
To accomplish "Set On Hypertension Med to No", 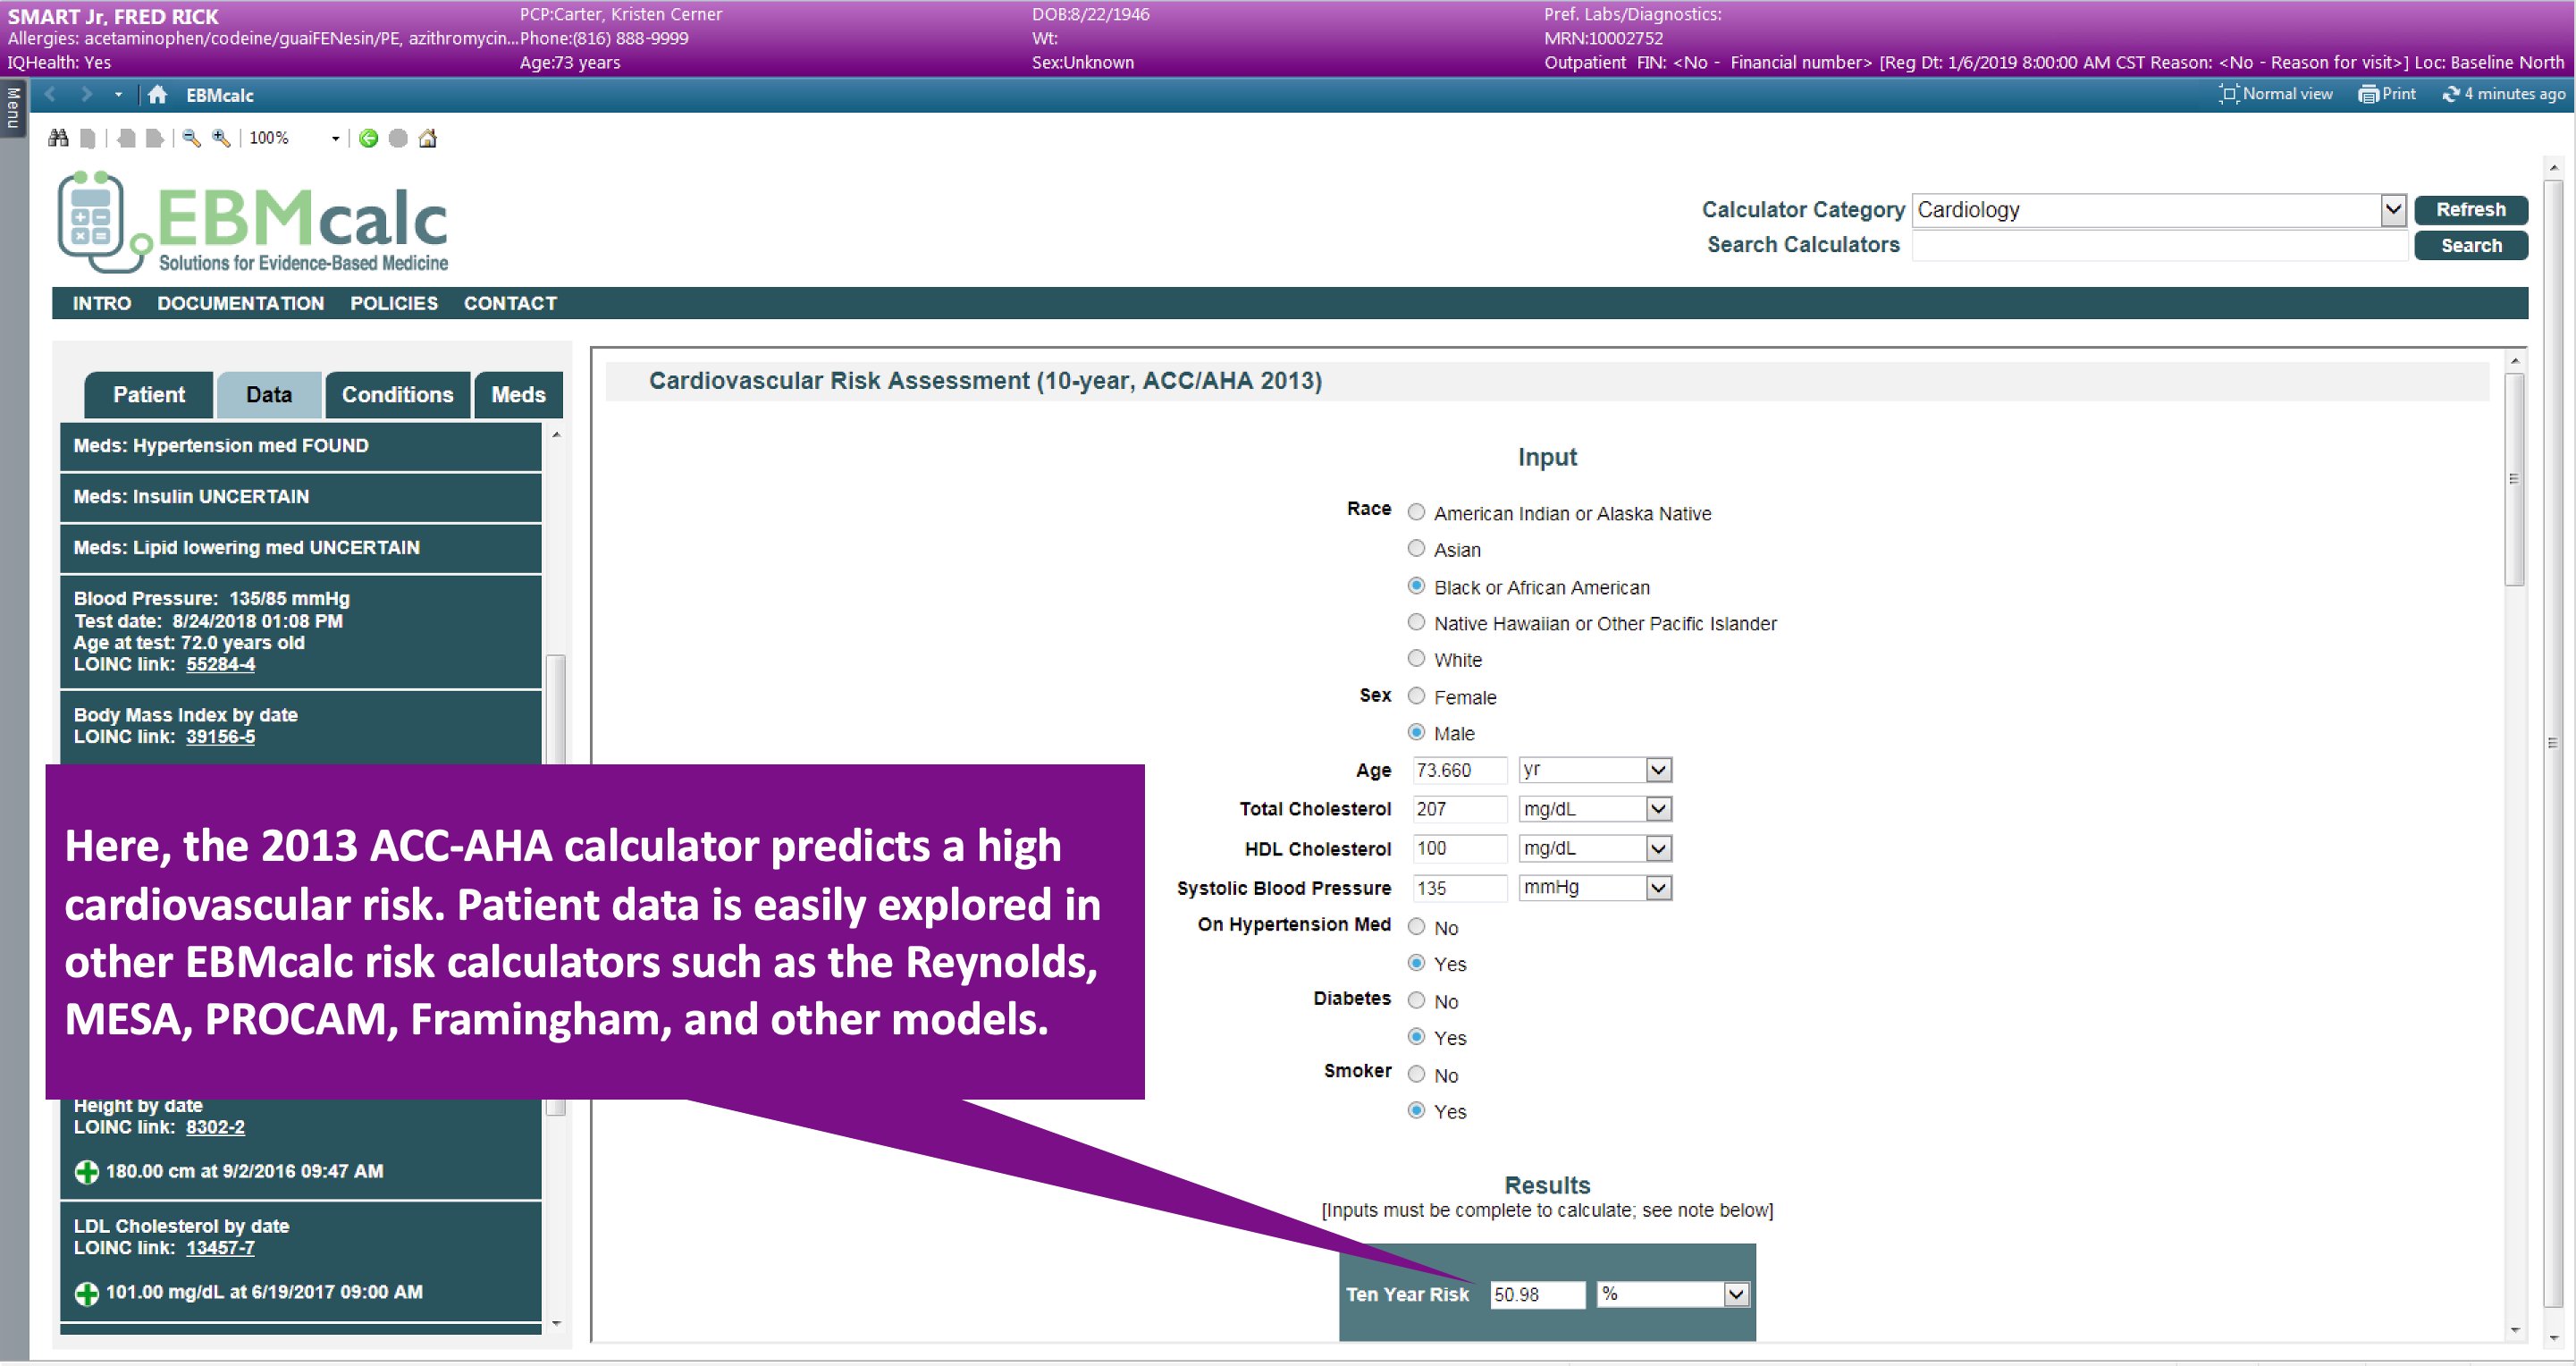I will 1416,927.
